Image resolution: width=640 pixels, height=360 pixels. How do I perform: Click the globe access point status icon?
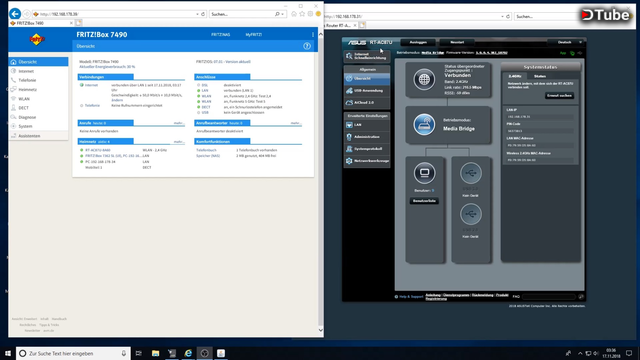coord(424,79)
